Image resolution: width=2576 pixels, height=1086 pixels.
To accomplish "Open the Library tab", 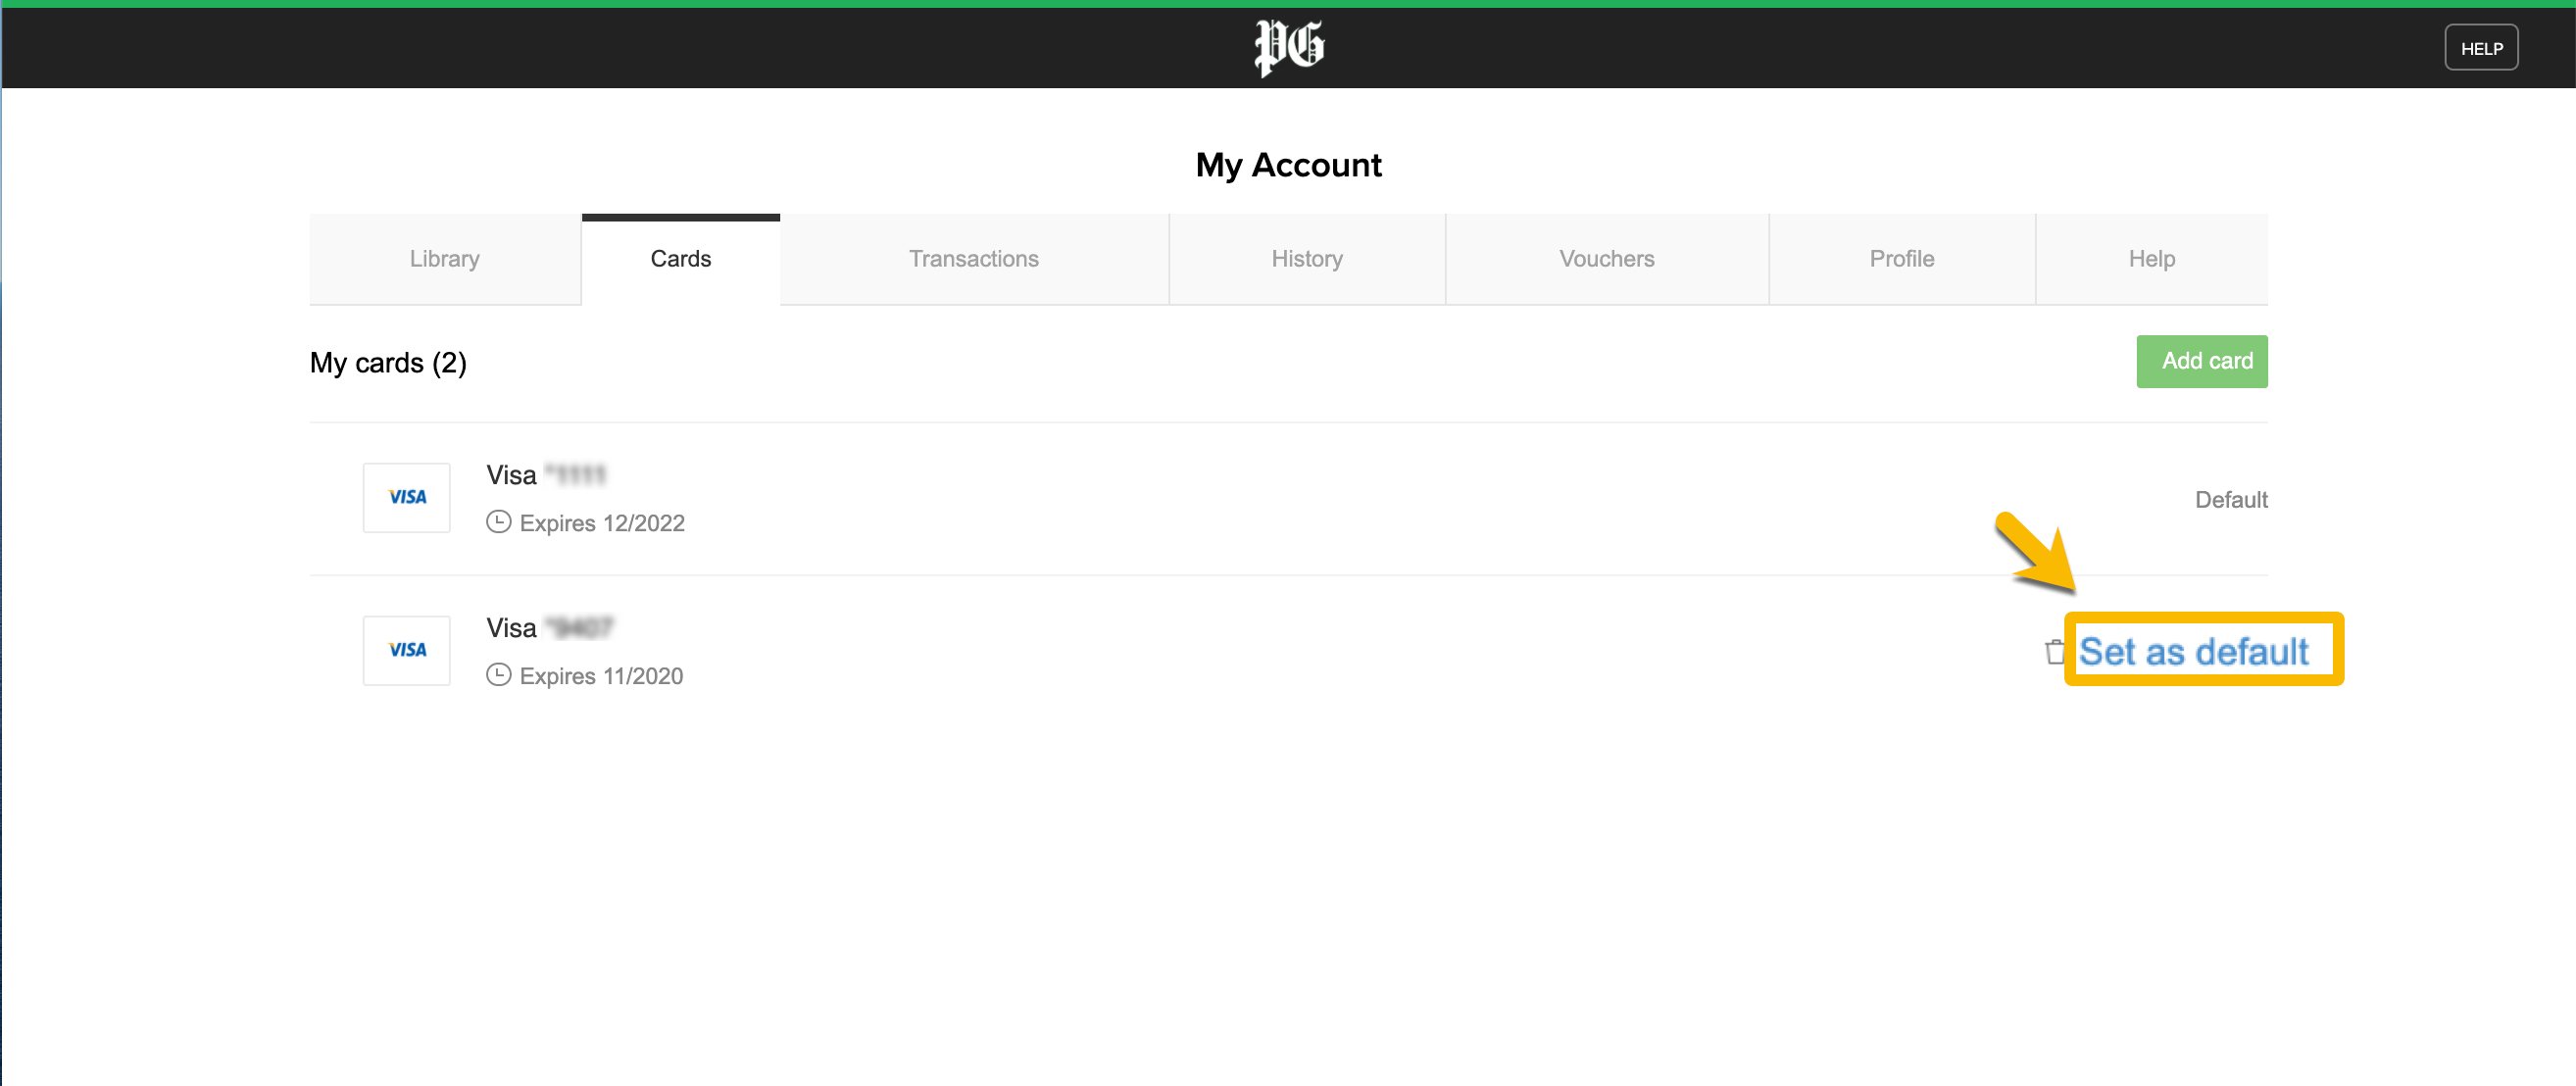I will tap(445, 259).
